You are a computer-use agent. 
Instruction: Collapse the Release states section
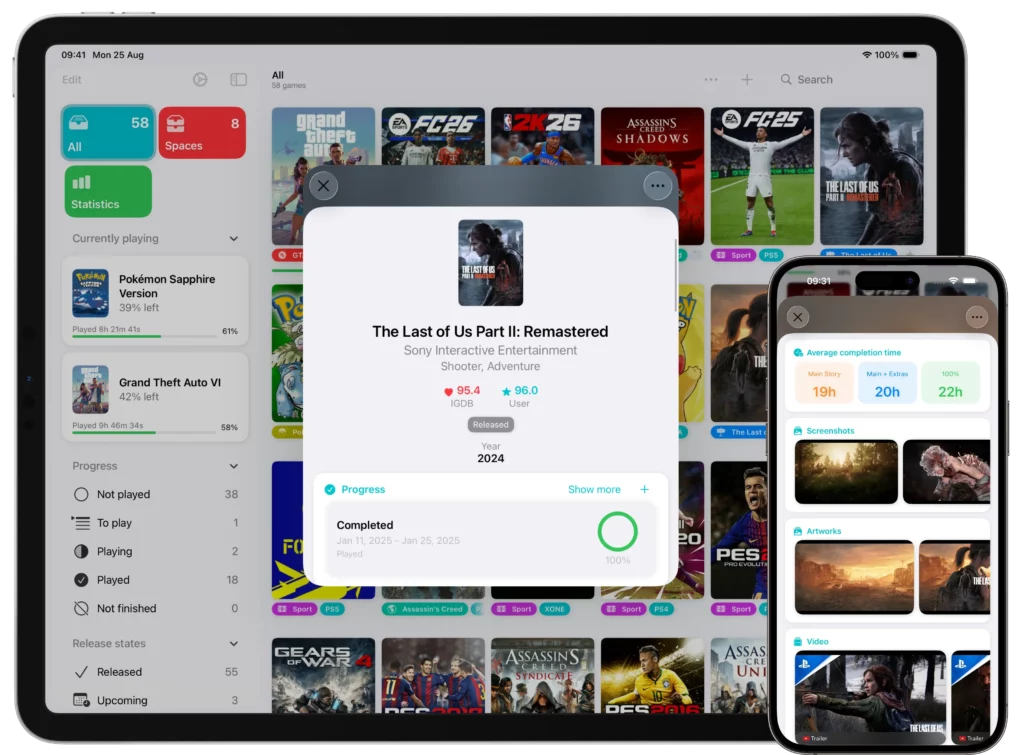234,644
